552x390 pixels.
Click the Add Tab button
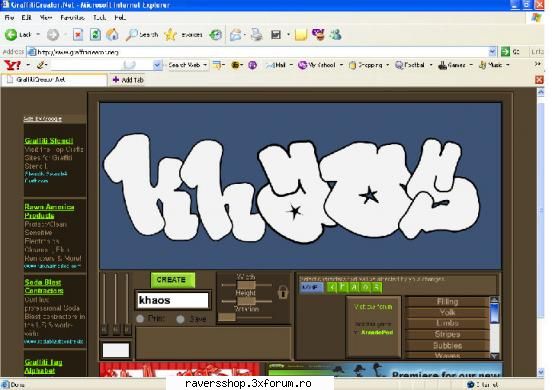point(128,80)
